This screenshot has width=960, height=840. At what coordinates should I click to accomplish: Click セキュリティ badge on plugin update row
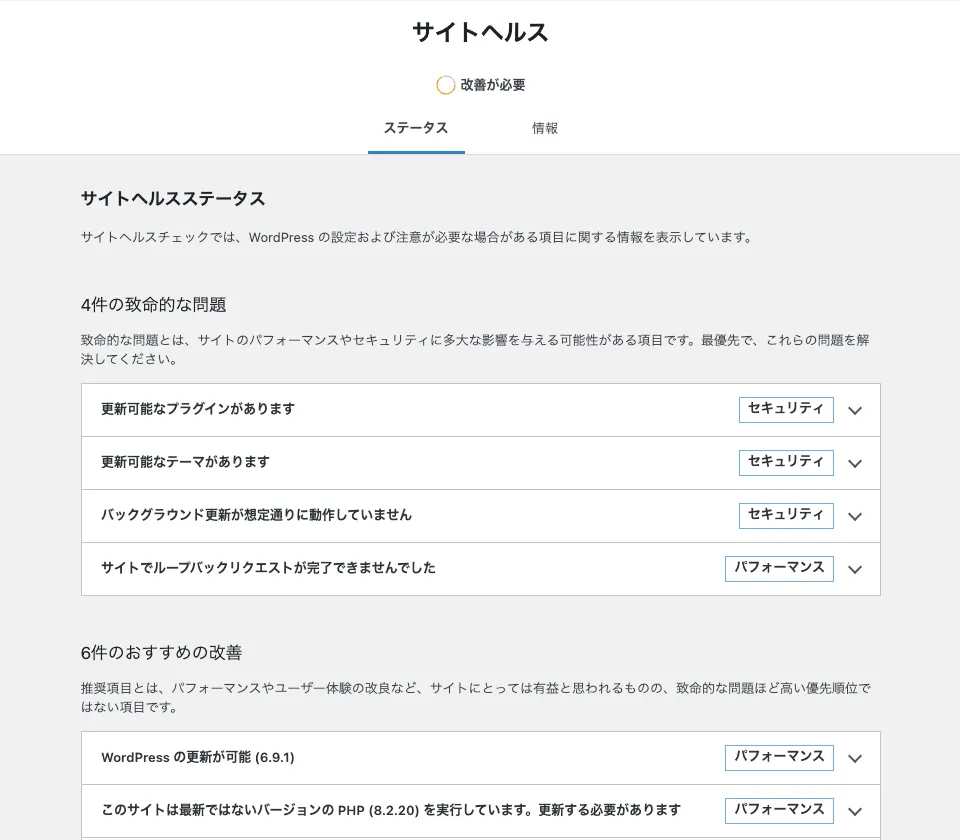[x=785, y=409]
